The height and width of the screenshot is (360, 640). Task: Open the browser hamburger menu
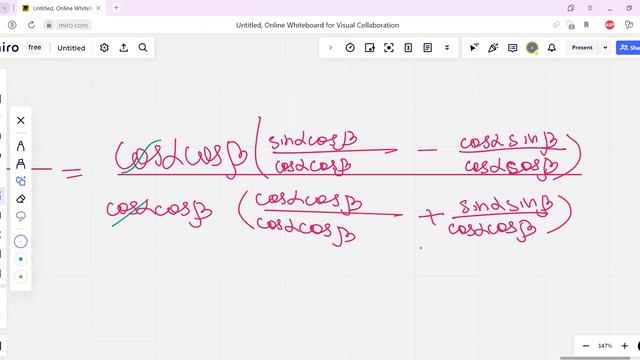(590, 8)
